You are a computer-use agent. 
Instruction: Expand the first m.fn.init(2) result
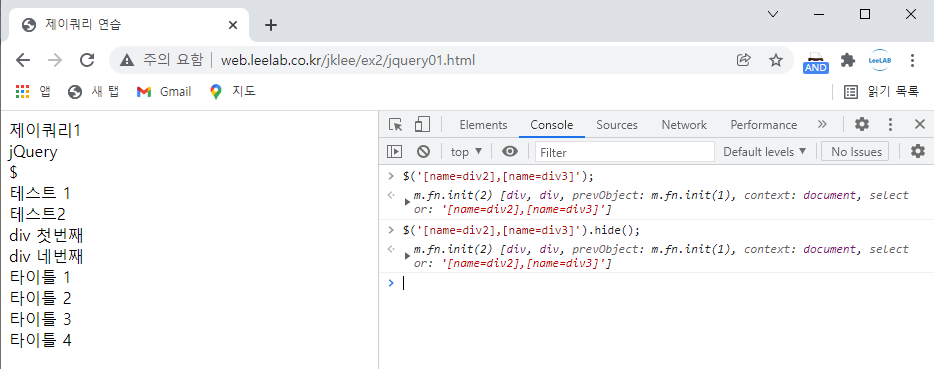click(407, 202)
